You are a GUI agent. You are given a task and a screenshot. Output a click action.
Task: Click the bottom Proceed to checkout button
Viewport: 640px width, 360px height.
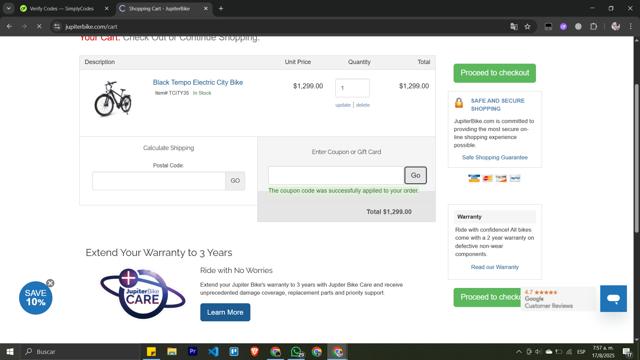click(x=487, y=297)
